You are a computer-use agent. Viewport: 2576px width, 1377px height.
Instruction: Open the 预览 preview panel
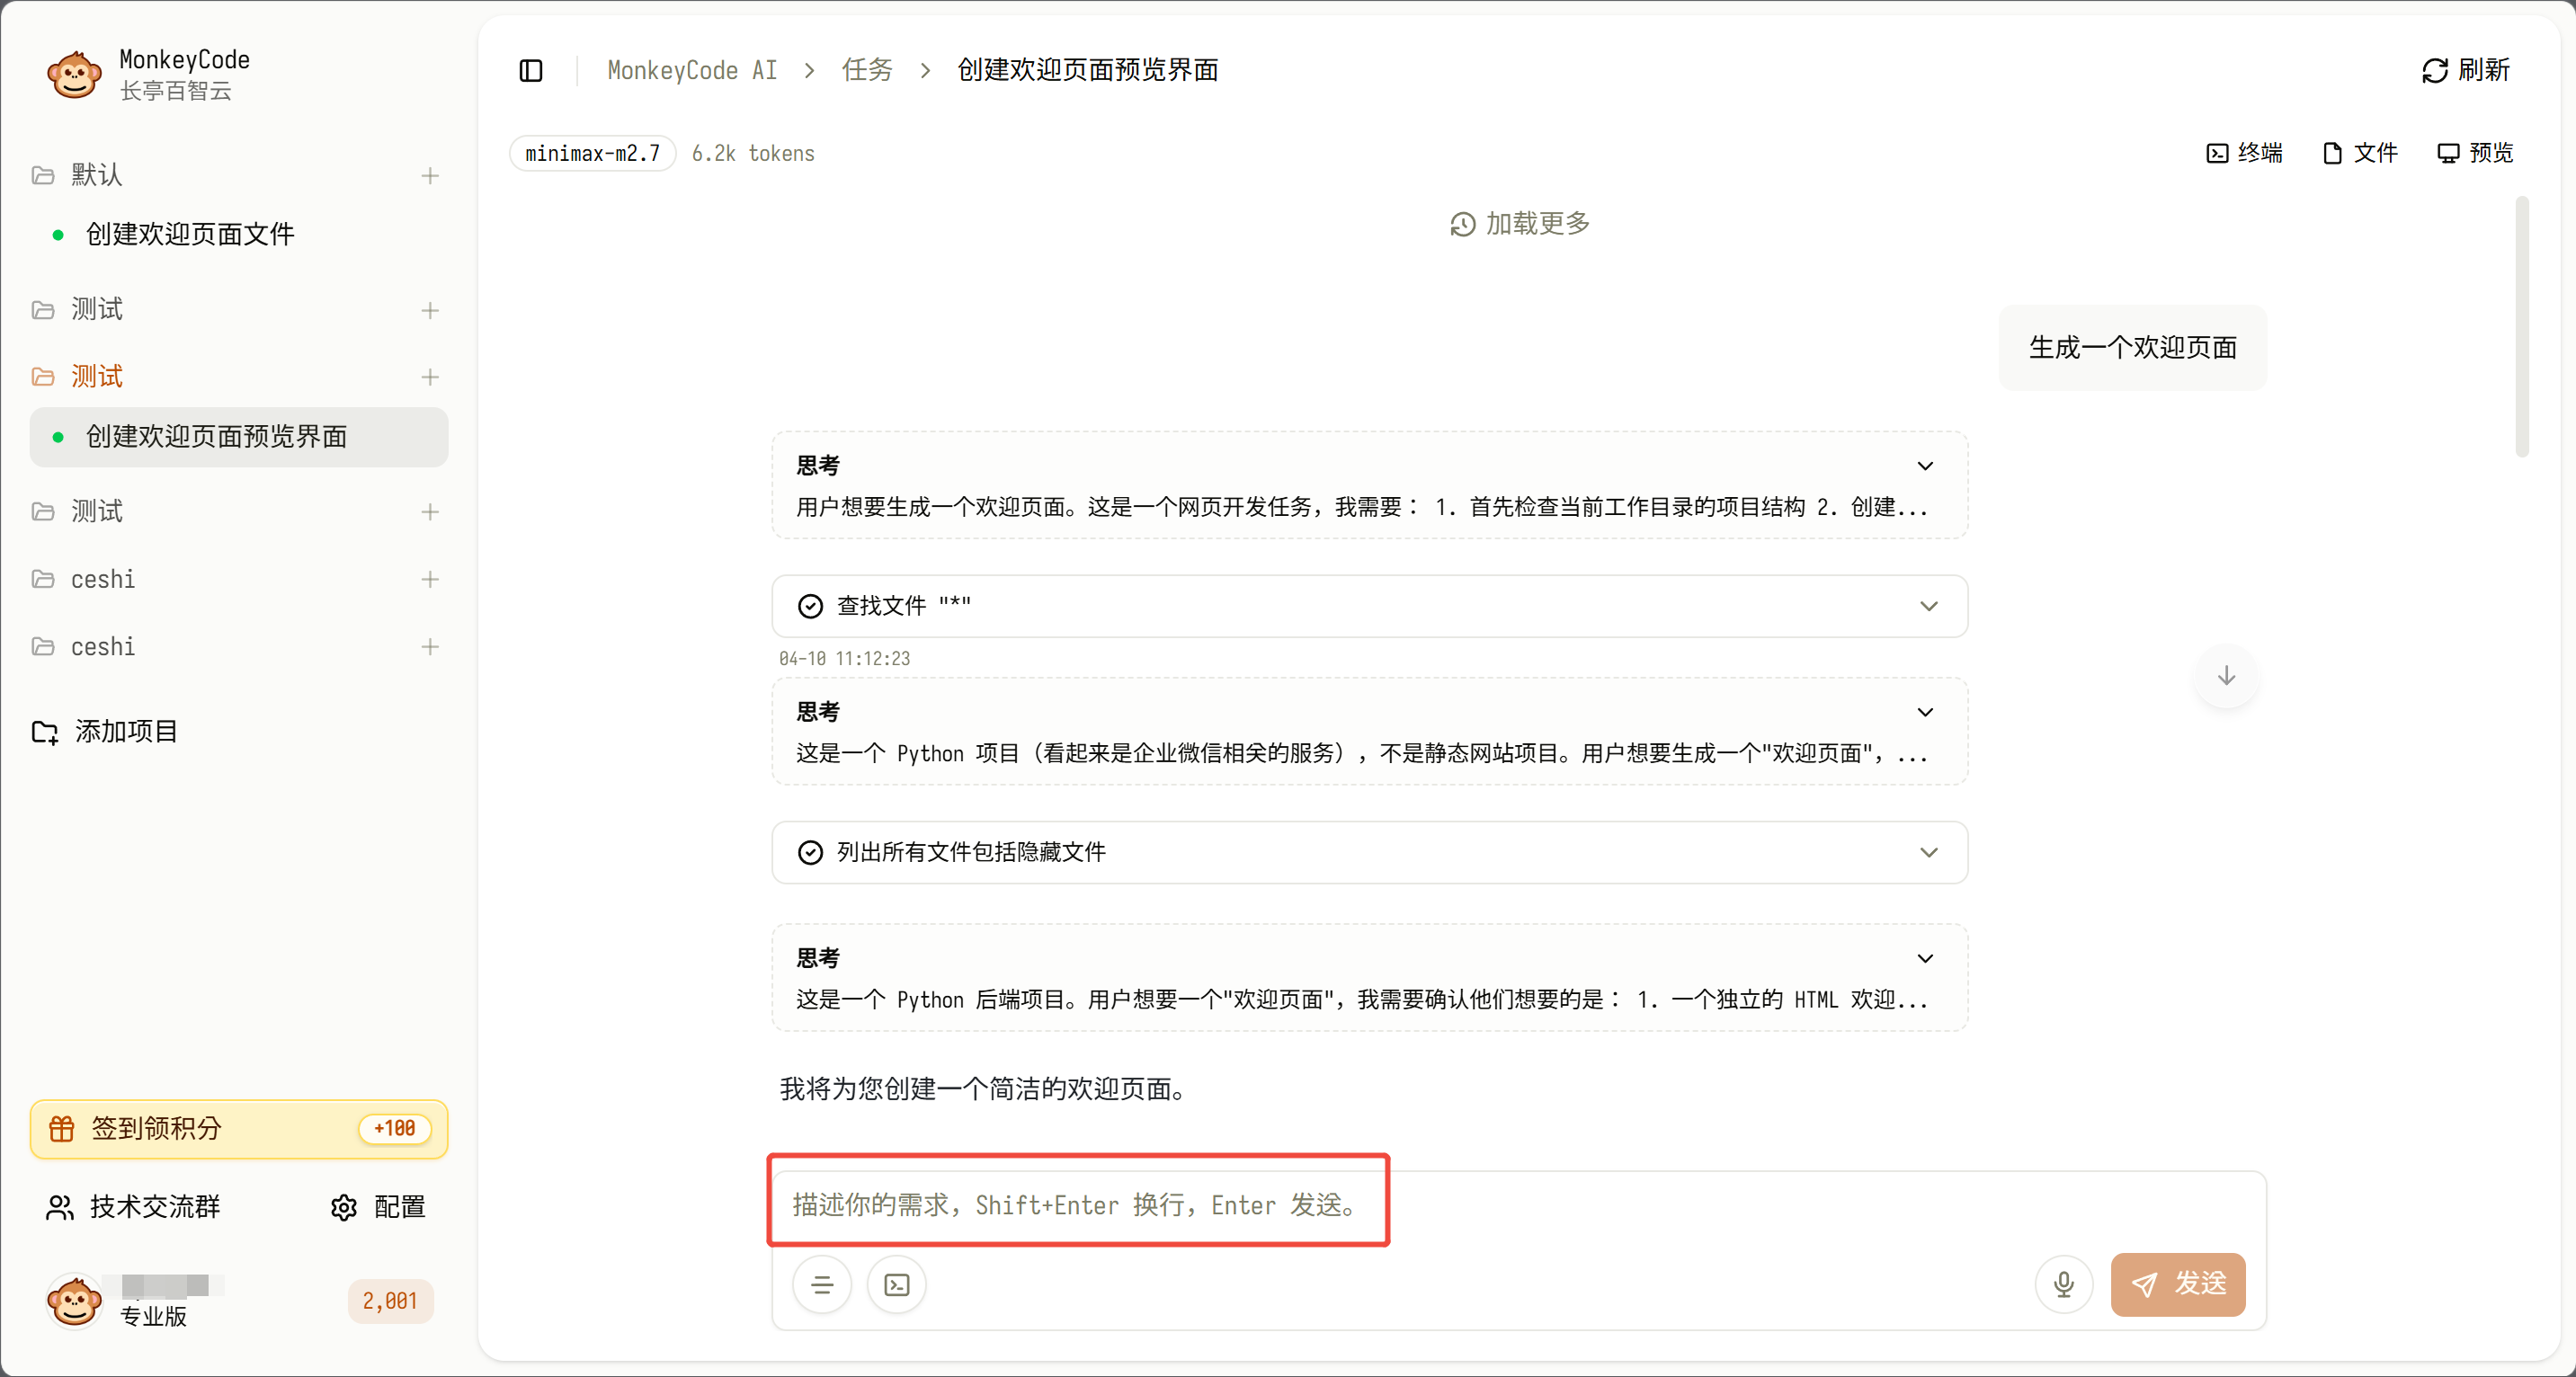click(2475, 153)
